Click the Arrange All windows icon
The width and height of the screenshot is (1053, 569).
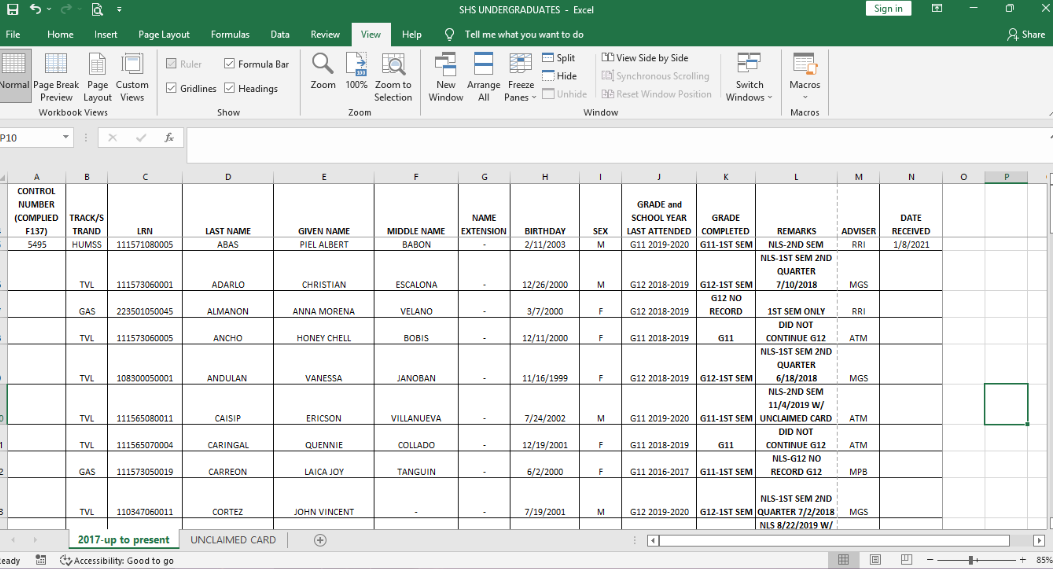[x=484, y=65]
